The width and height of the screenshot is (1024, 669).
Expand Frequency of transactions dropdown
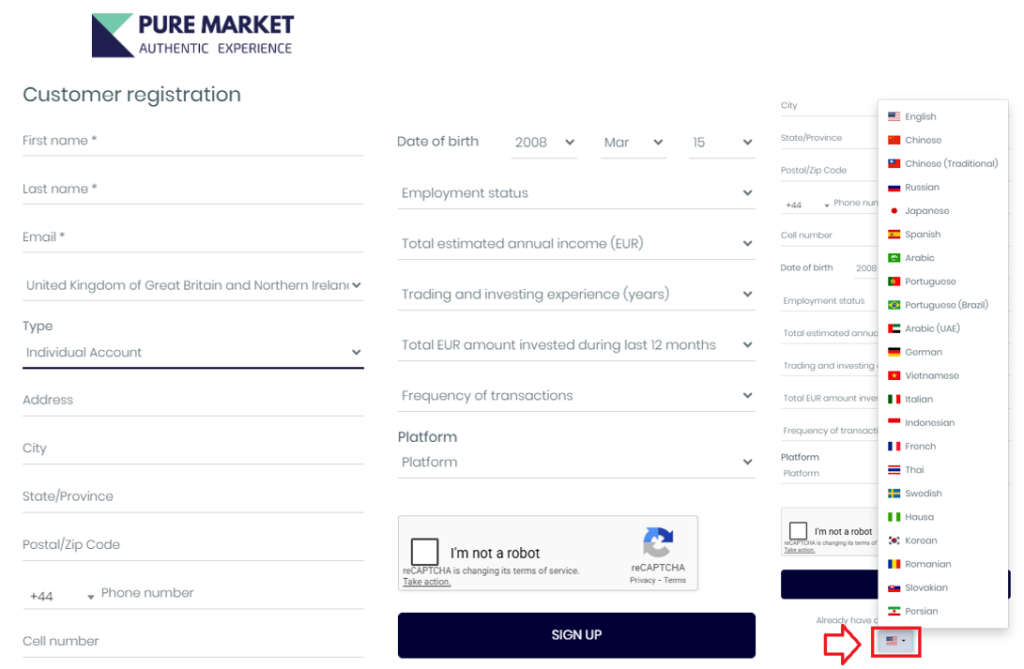(x=575, y=396)
